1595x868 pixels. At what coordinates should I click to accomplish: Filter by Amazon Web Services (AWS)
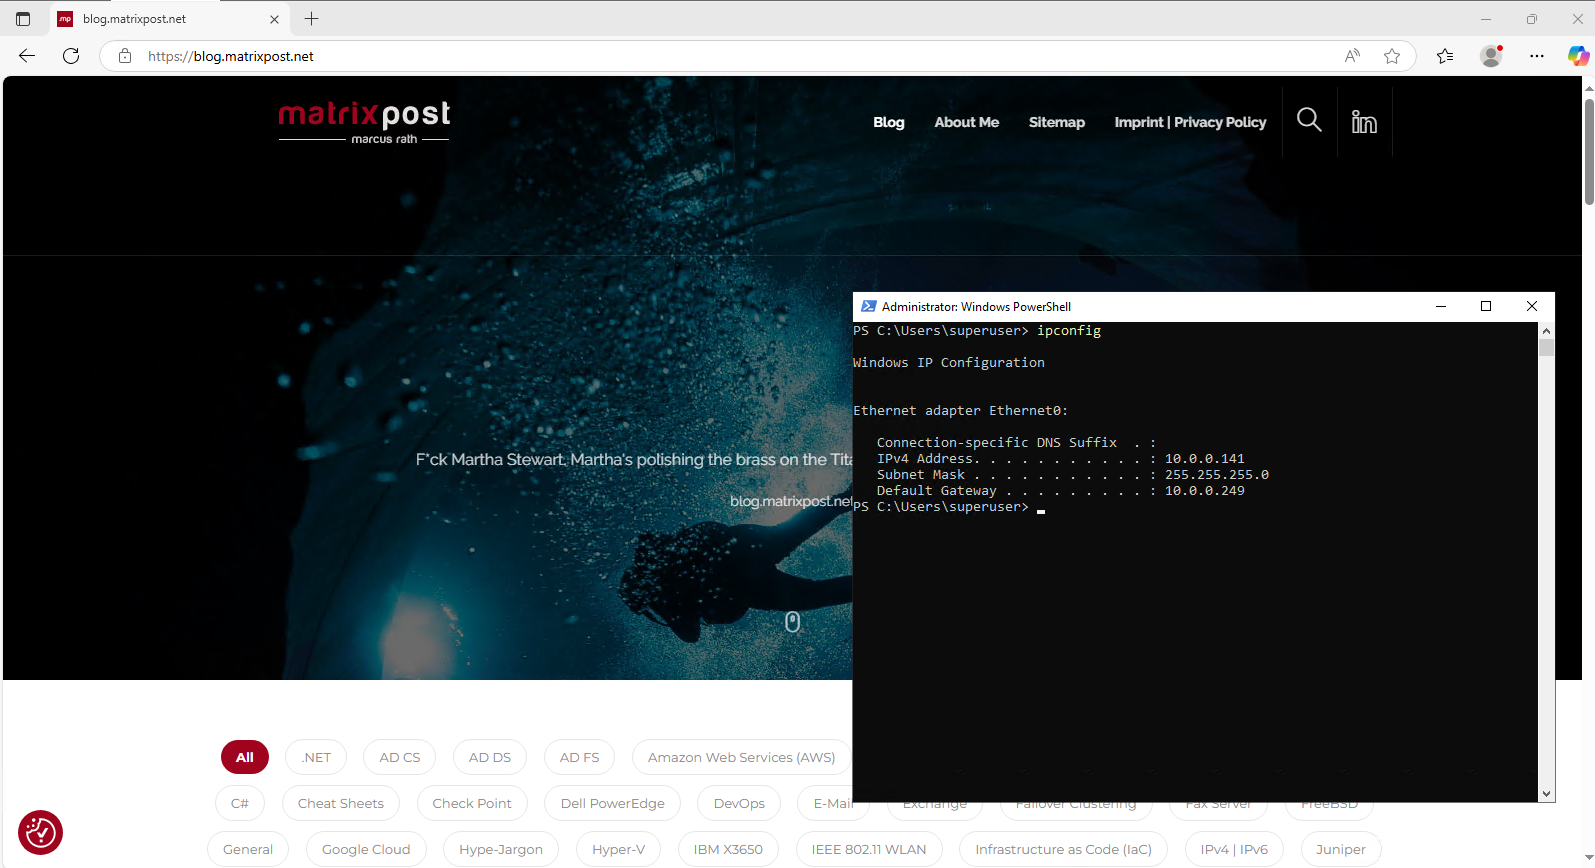coord(742,757)
